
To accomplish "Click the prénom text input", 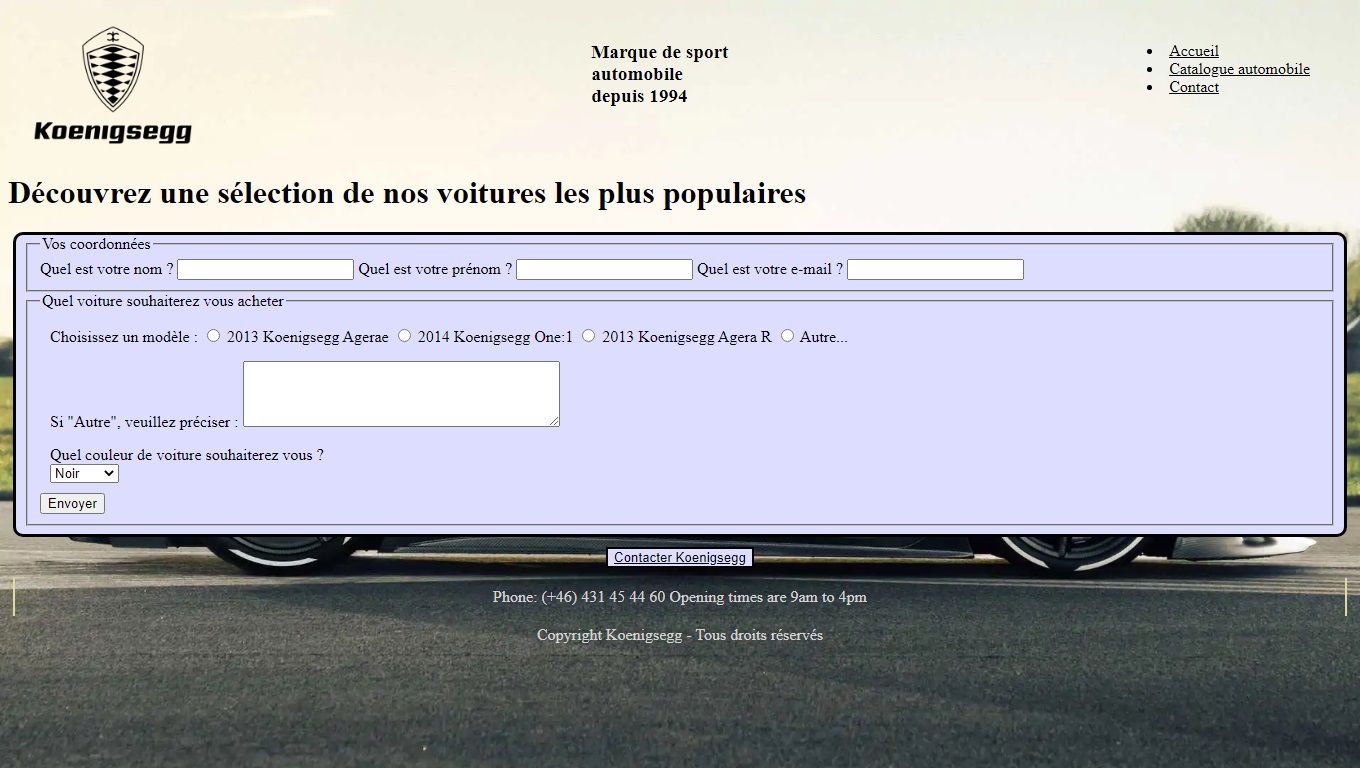I will pyautogui.click(x=604, y=269).
